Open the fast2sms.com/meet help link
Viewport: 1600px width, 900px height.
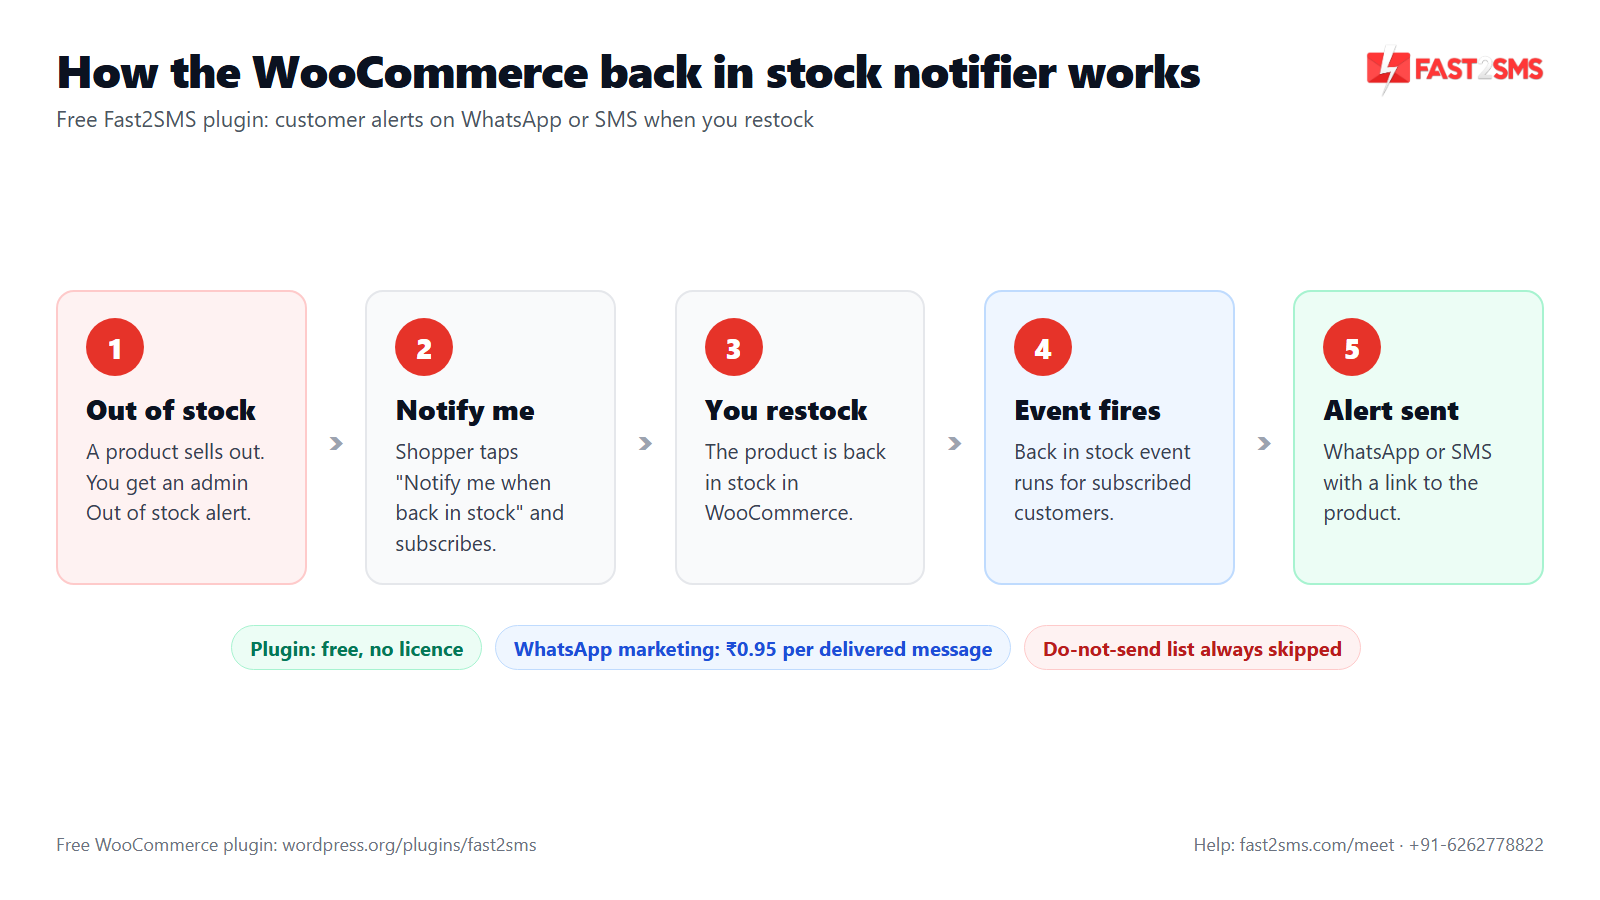pyautogui.click(x=1316, y=845)
